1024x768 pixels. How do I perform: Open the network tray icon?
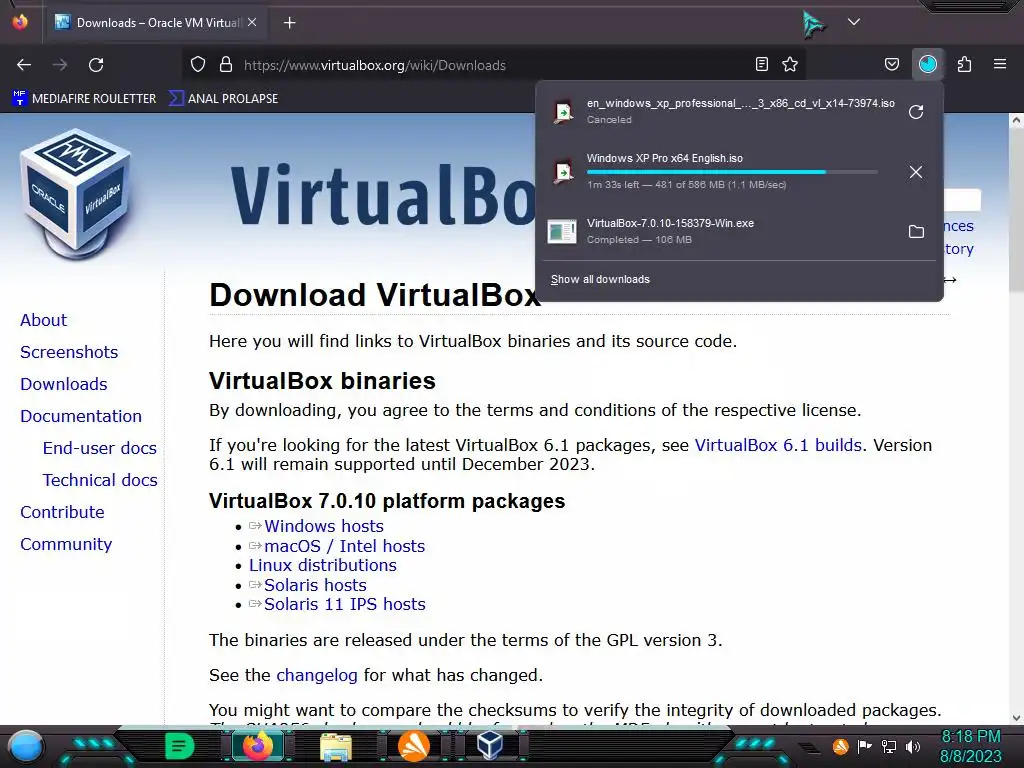coord(889,746)
